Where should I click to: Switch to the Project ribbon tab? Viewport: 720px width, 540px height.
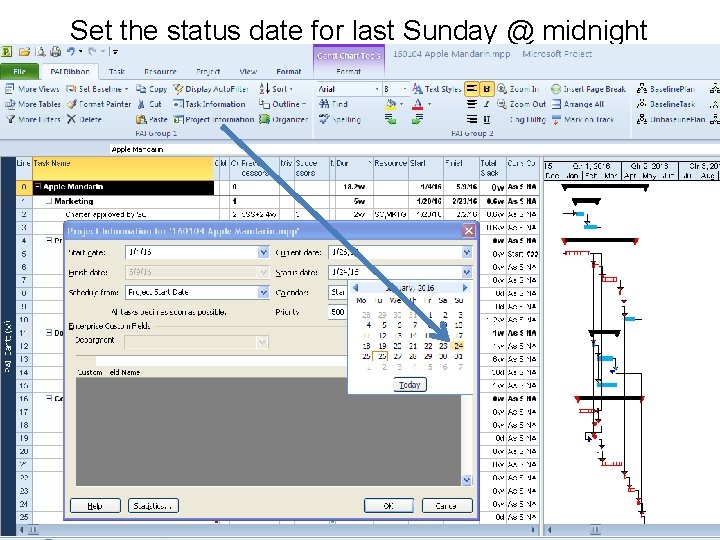click(x=208, y=72)
